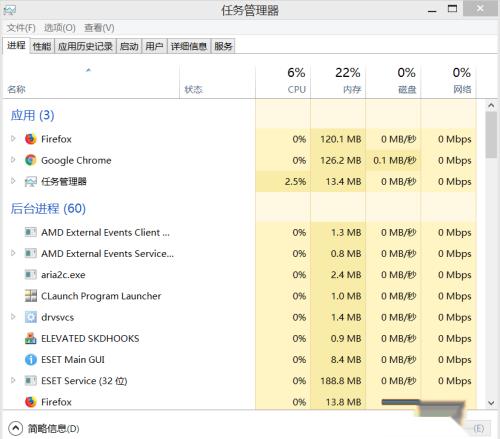500x439 pixels.
Task: Expand the Google Chrome app entry
Action: click(x=13, y=160)
